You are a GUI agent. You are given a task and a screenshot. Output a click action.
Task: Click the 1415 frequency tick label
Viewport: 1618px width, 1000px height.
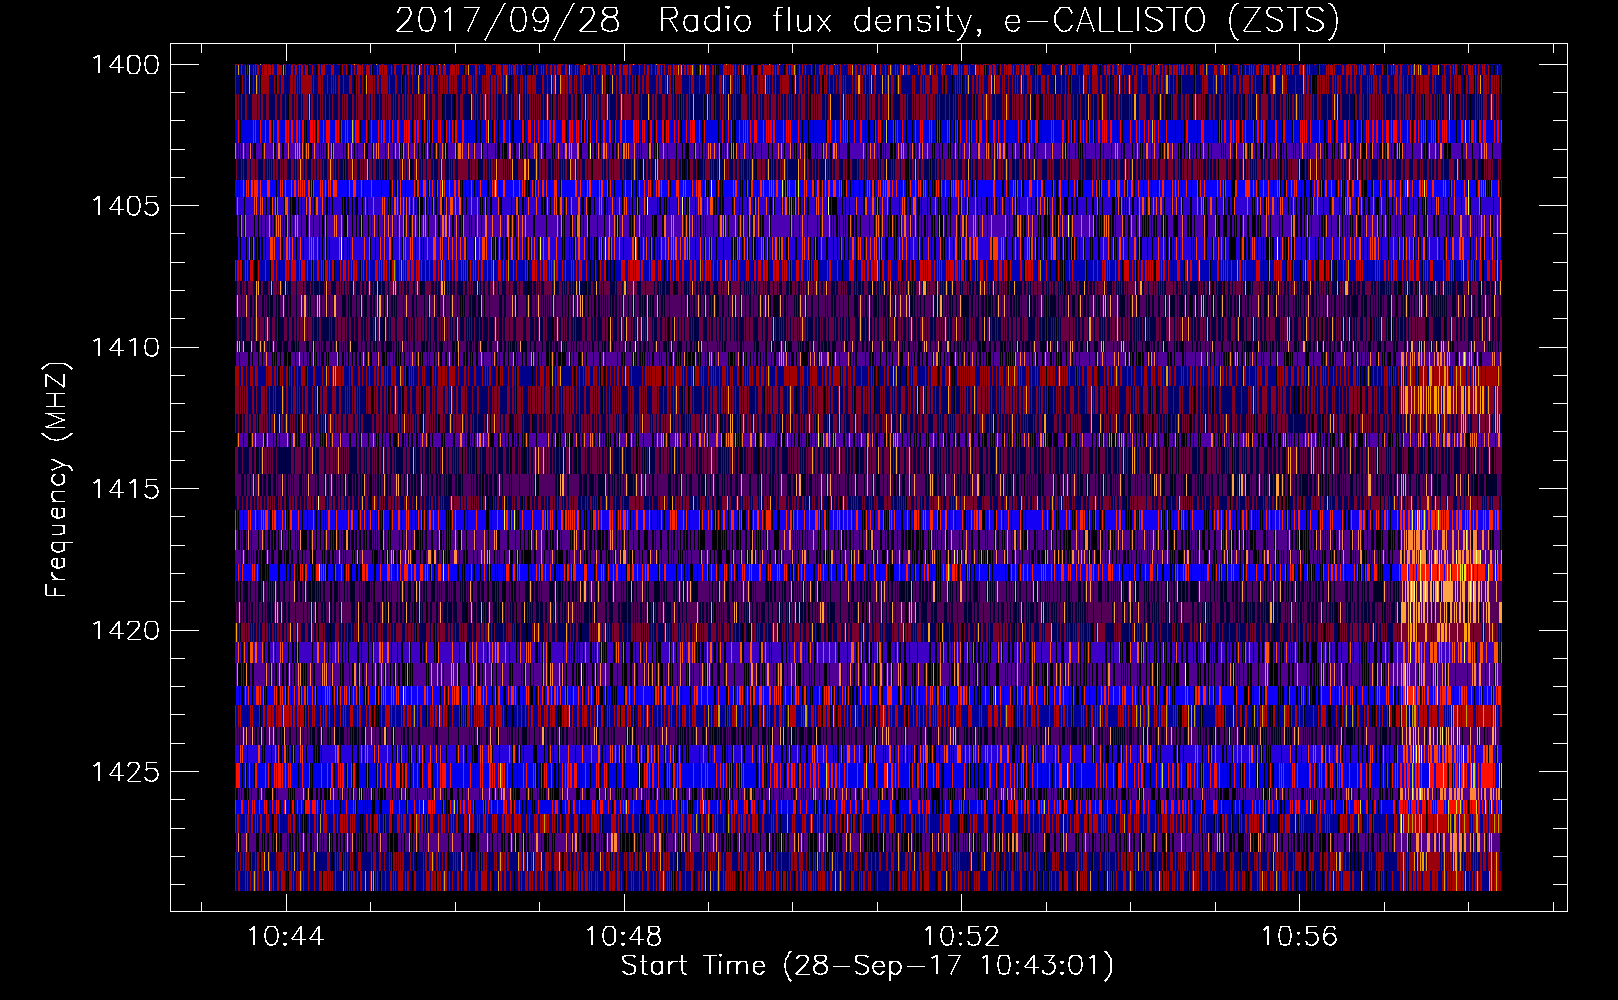point(125,489)
